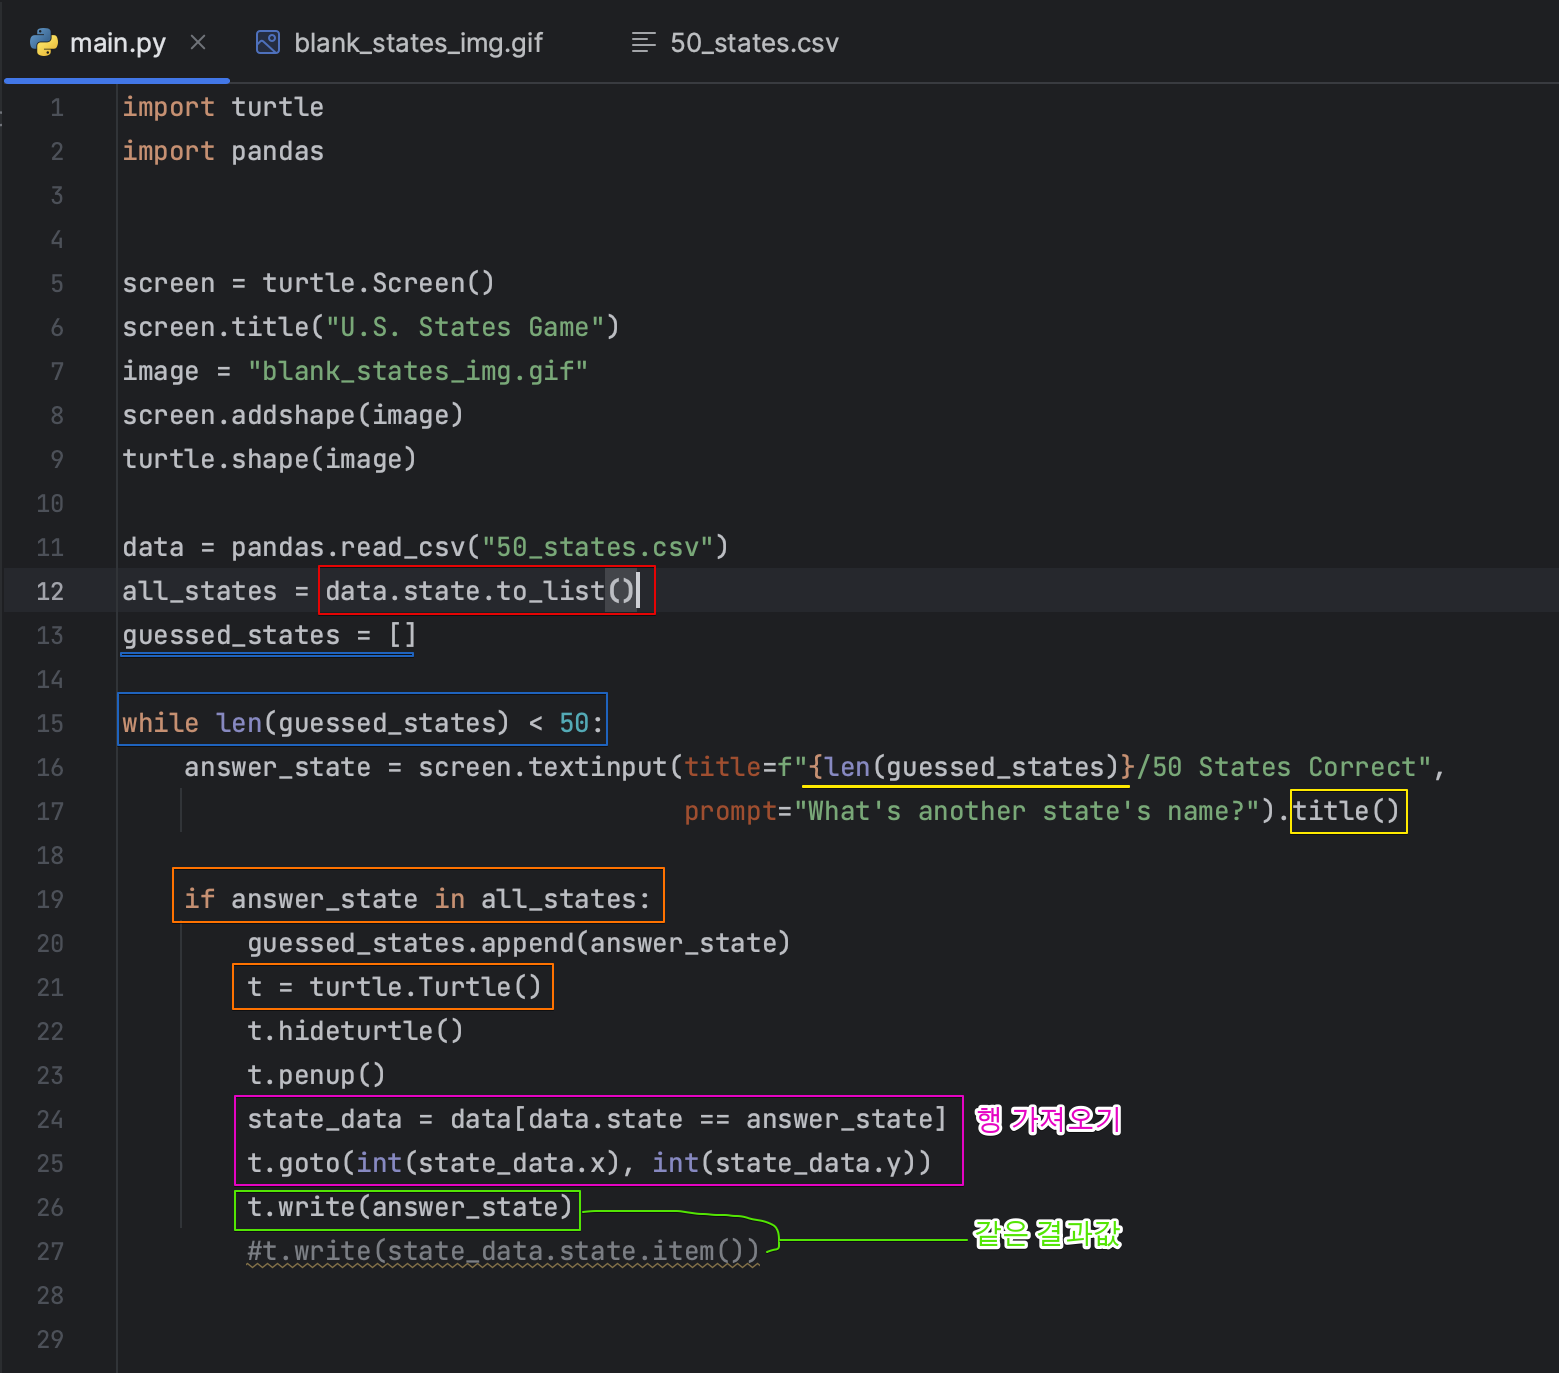The image size is (1559, 1373).
Task: Click 'state_data = data[data.state == answer_state]' line
Action: click(x=597, y=1119)
